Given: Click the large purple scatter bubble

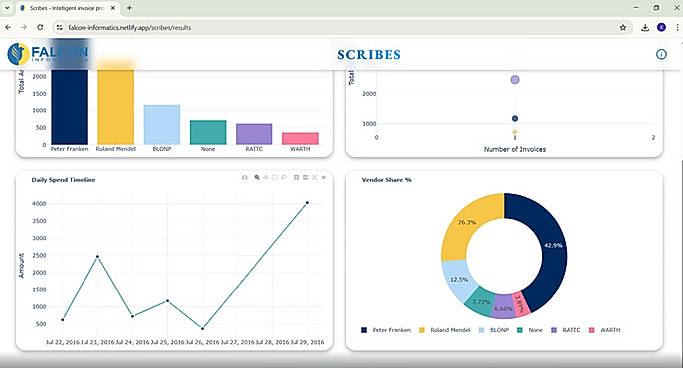Looking at the screenshot, I should tap(515, 80).
